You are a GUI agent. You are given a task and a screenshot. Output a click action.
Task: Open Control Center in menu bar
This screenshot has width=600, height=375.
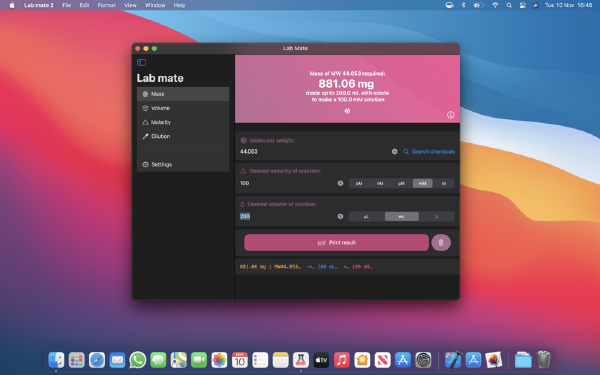click(x=522, y=5)
